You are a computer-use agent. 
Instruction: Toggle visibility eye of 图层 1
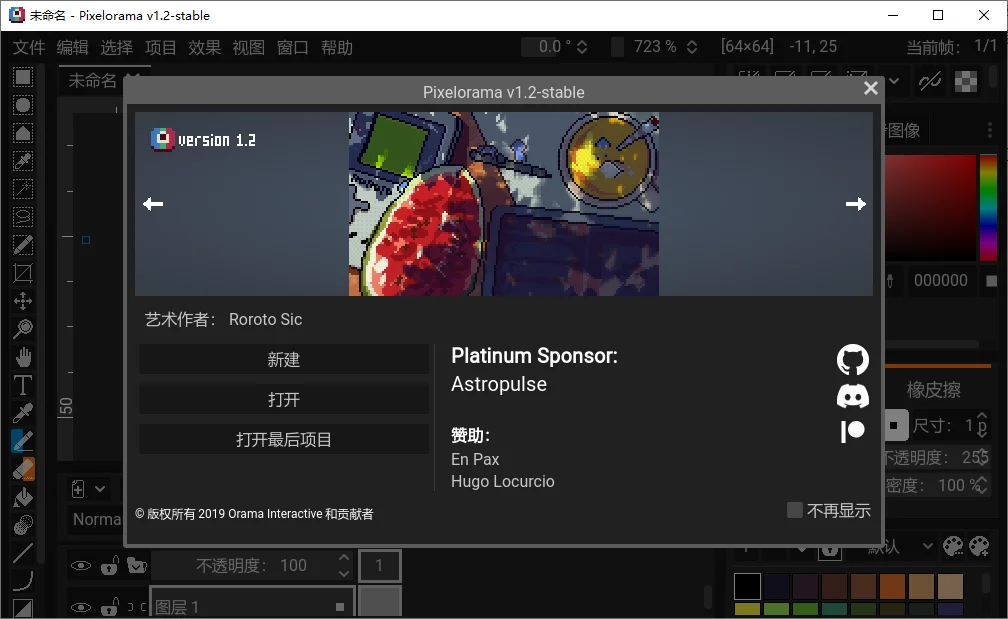[80, 607]
